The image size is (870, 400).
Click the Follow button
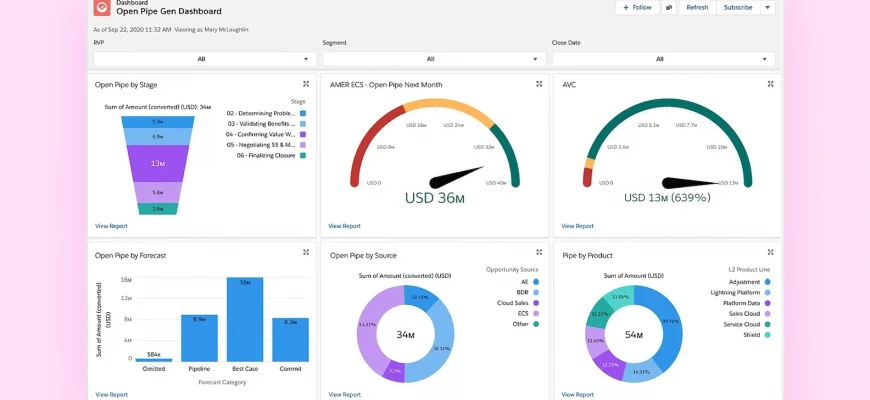pos(637,7)
